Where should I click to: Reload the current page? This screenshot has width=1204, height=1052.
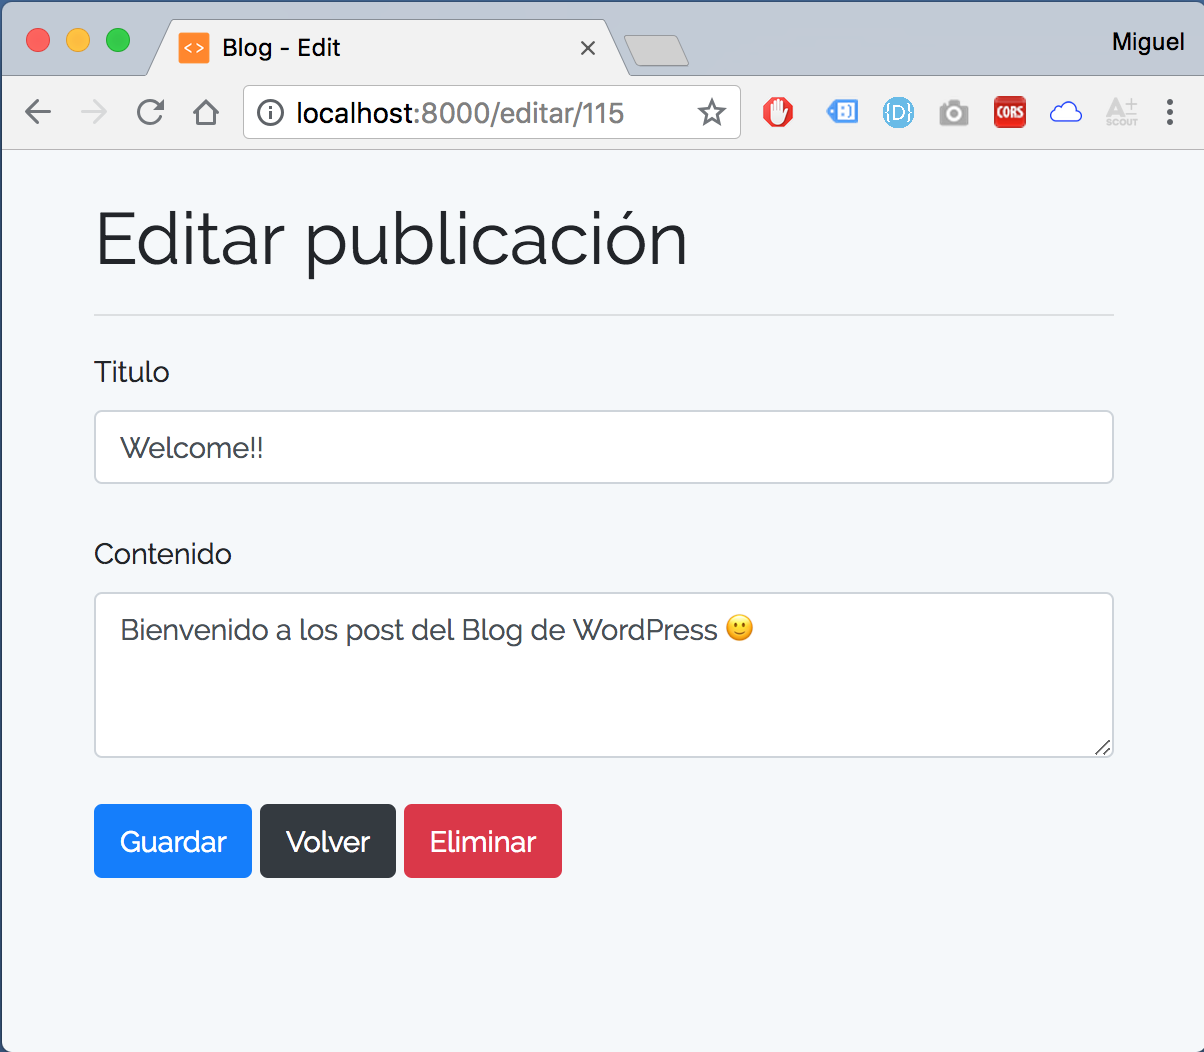tap(150, 112)
